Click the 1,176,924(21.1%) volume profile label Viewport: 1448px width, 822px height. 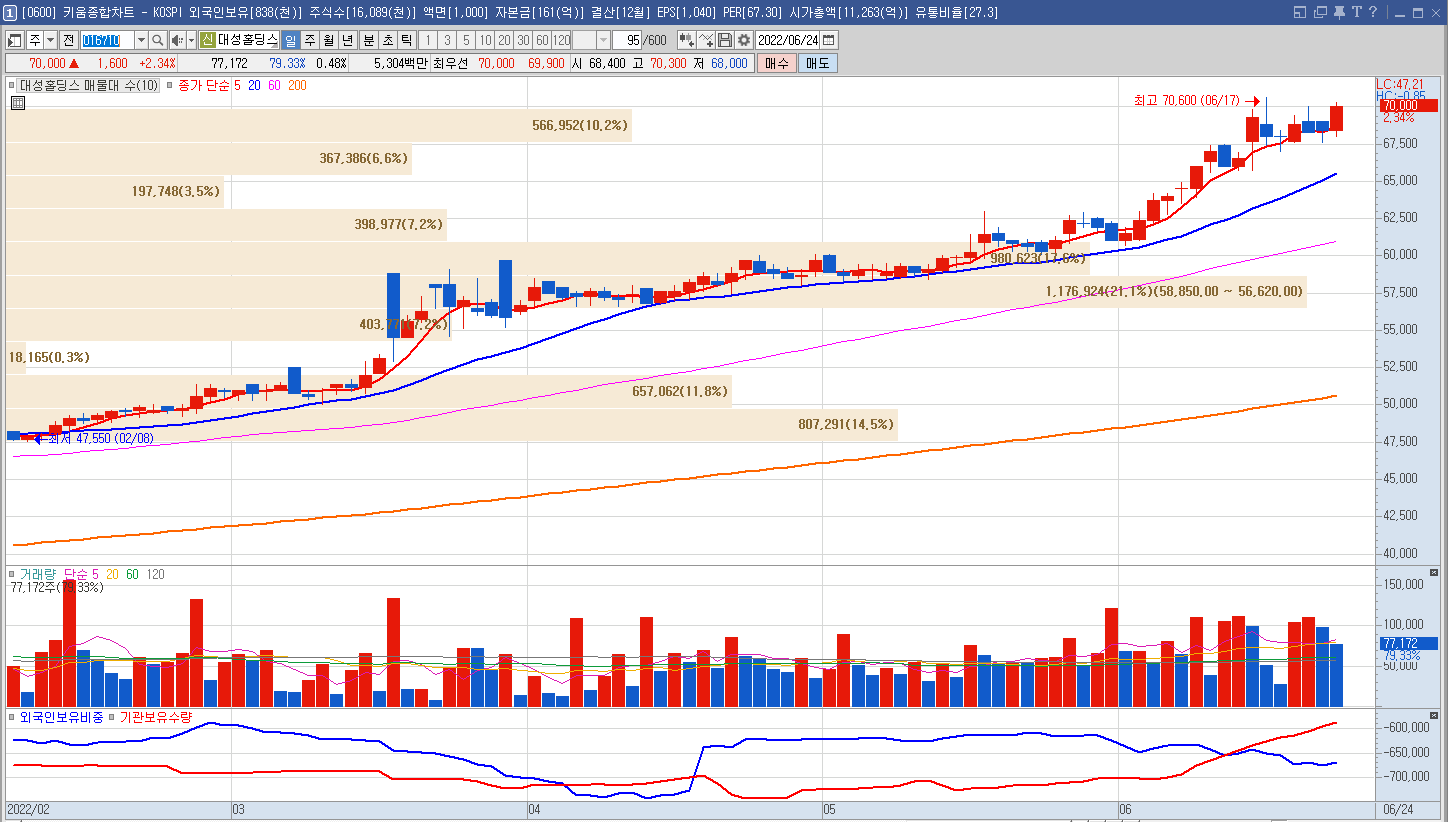pyautogui.click(x=1174, y=291)
